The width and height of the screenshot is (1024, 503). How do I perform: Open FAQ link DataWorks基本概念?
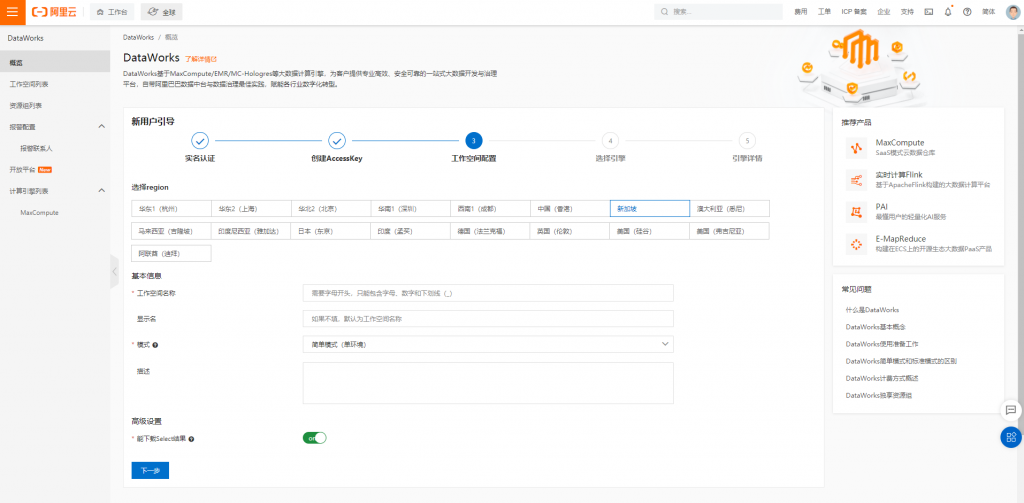coord(875,326)
